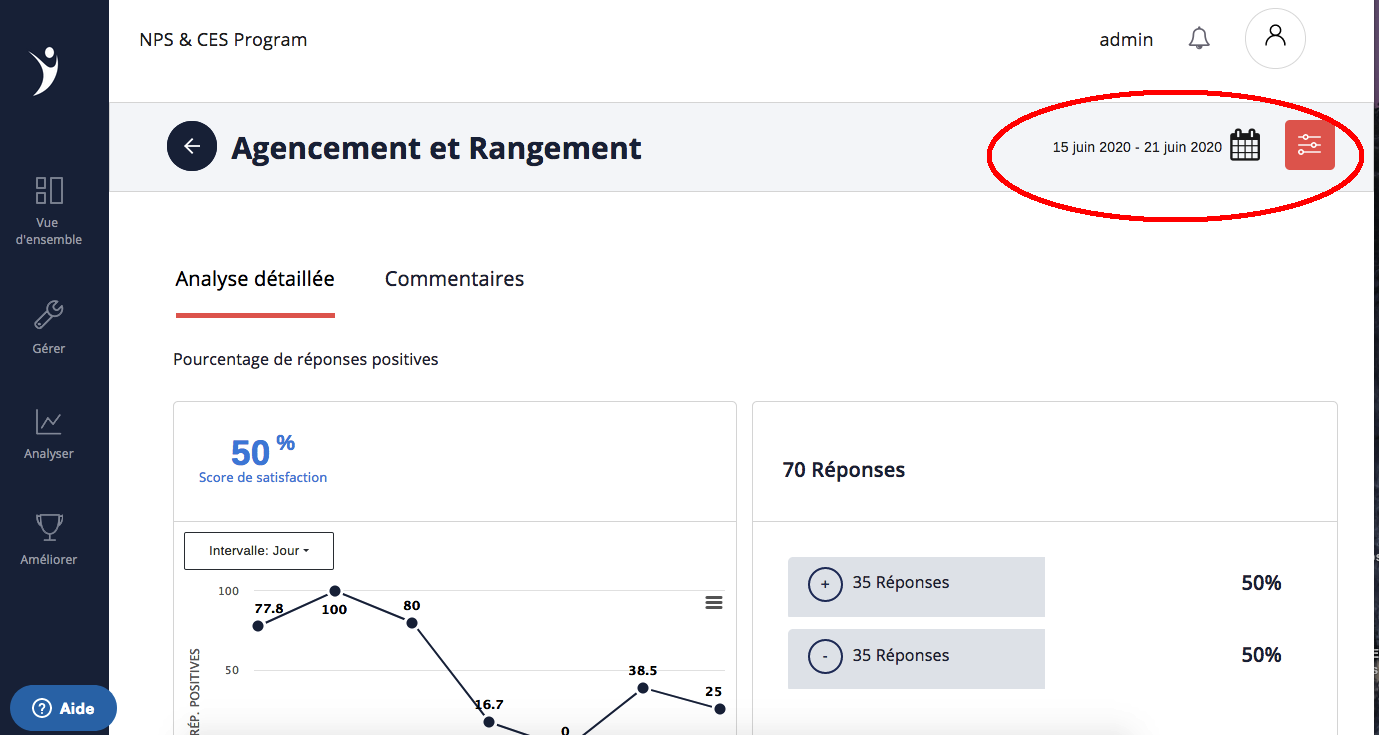Click the notification bell icon
The width and height of the screenshot is (1379, 735).
click(1198, 39)
